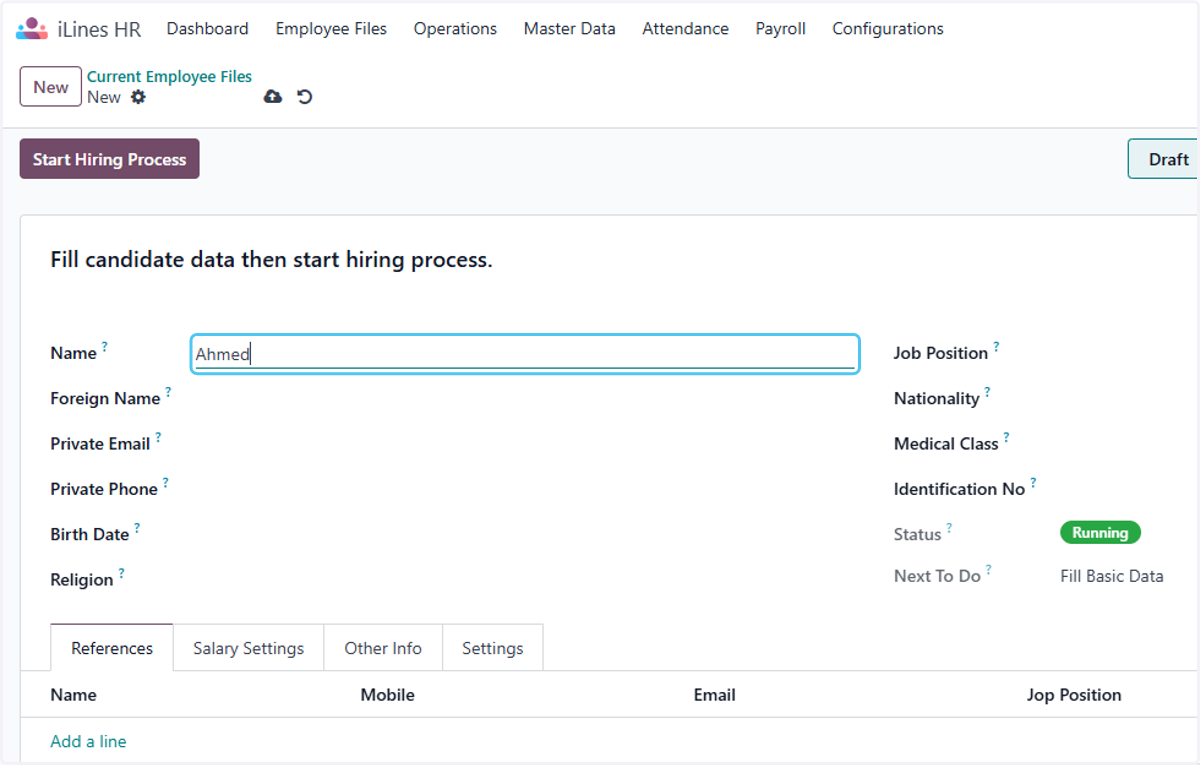The height and width of the screenshot is (765, 1200).
Task: Click the green Running status badge
Action: 1100,533
